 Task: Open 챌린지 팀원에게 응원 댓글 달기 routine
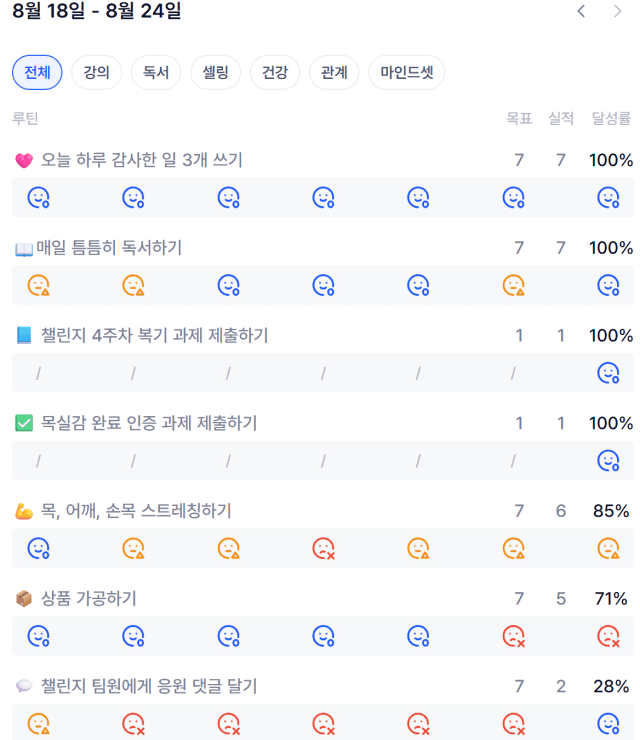tap(149, 686)
